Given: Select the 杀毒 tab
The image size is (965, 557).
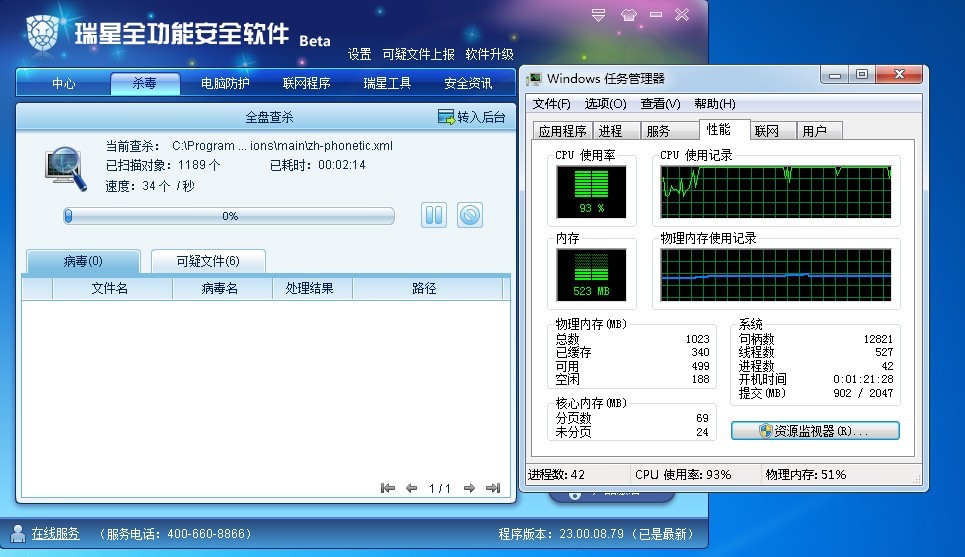Looking at the screenshot, I should pos(145,83).
